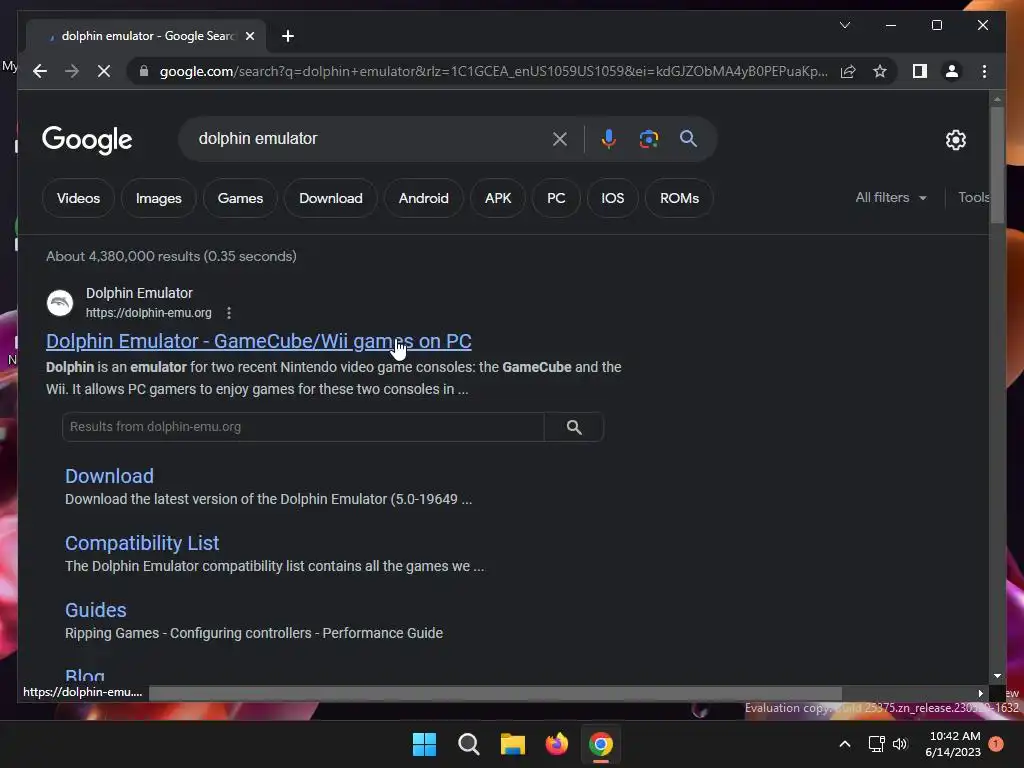This screenshot has width=1024, height=768.
Task: Click the address bar URL
Action: [494, 71]
